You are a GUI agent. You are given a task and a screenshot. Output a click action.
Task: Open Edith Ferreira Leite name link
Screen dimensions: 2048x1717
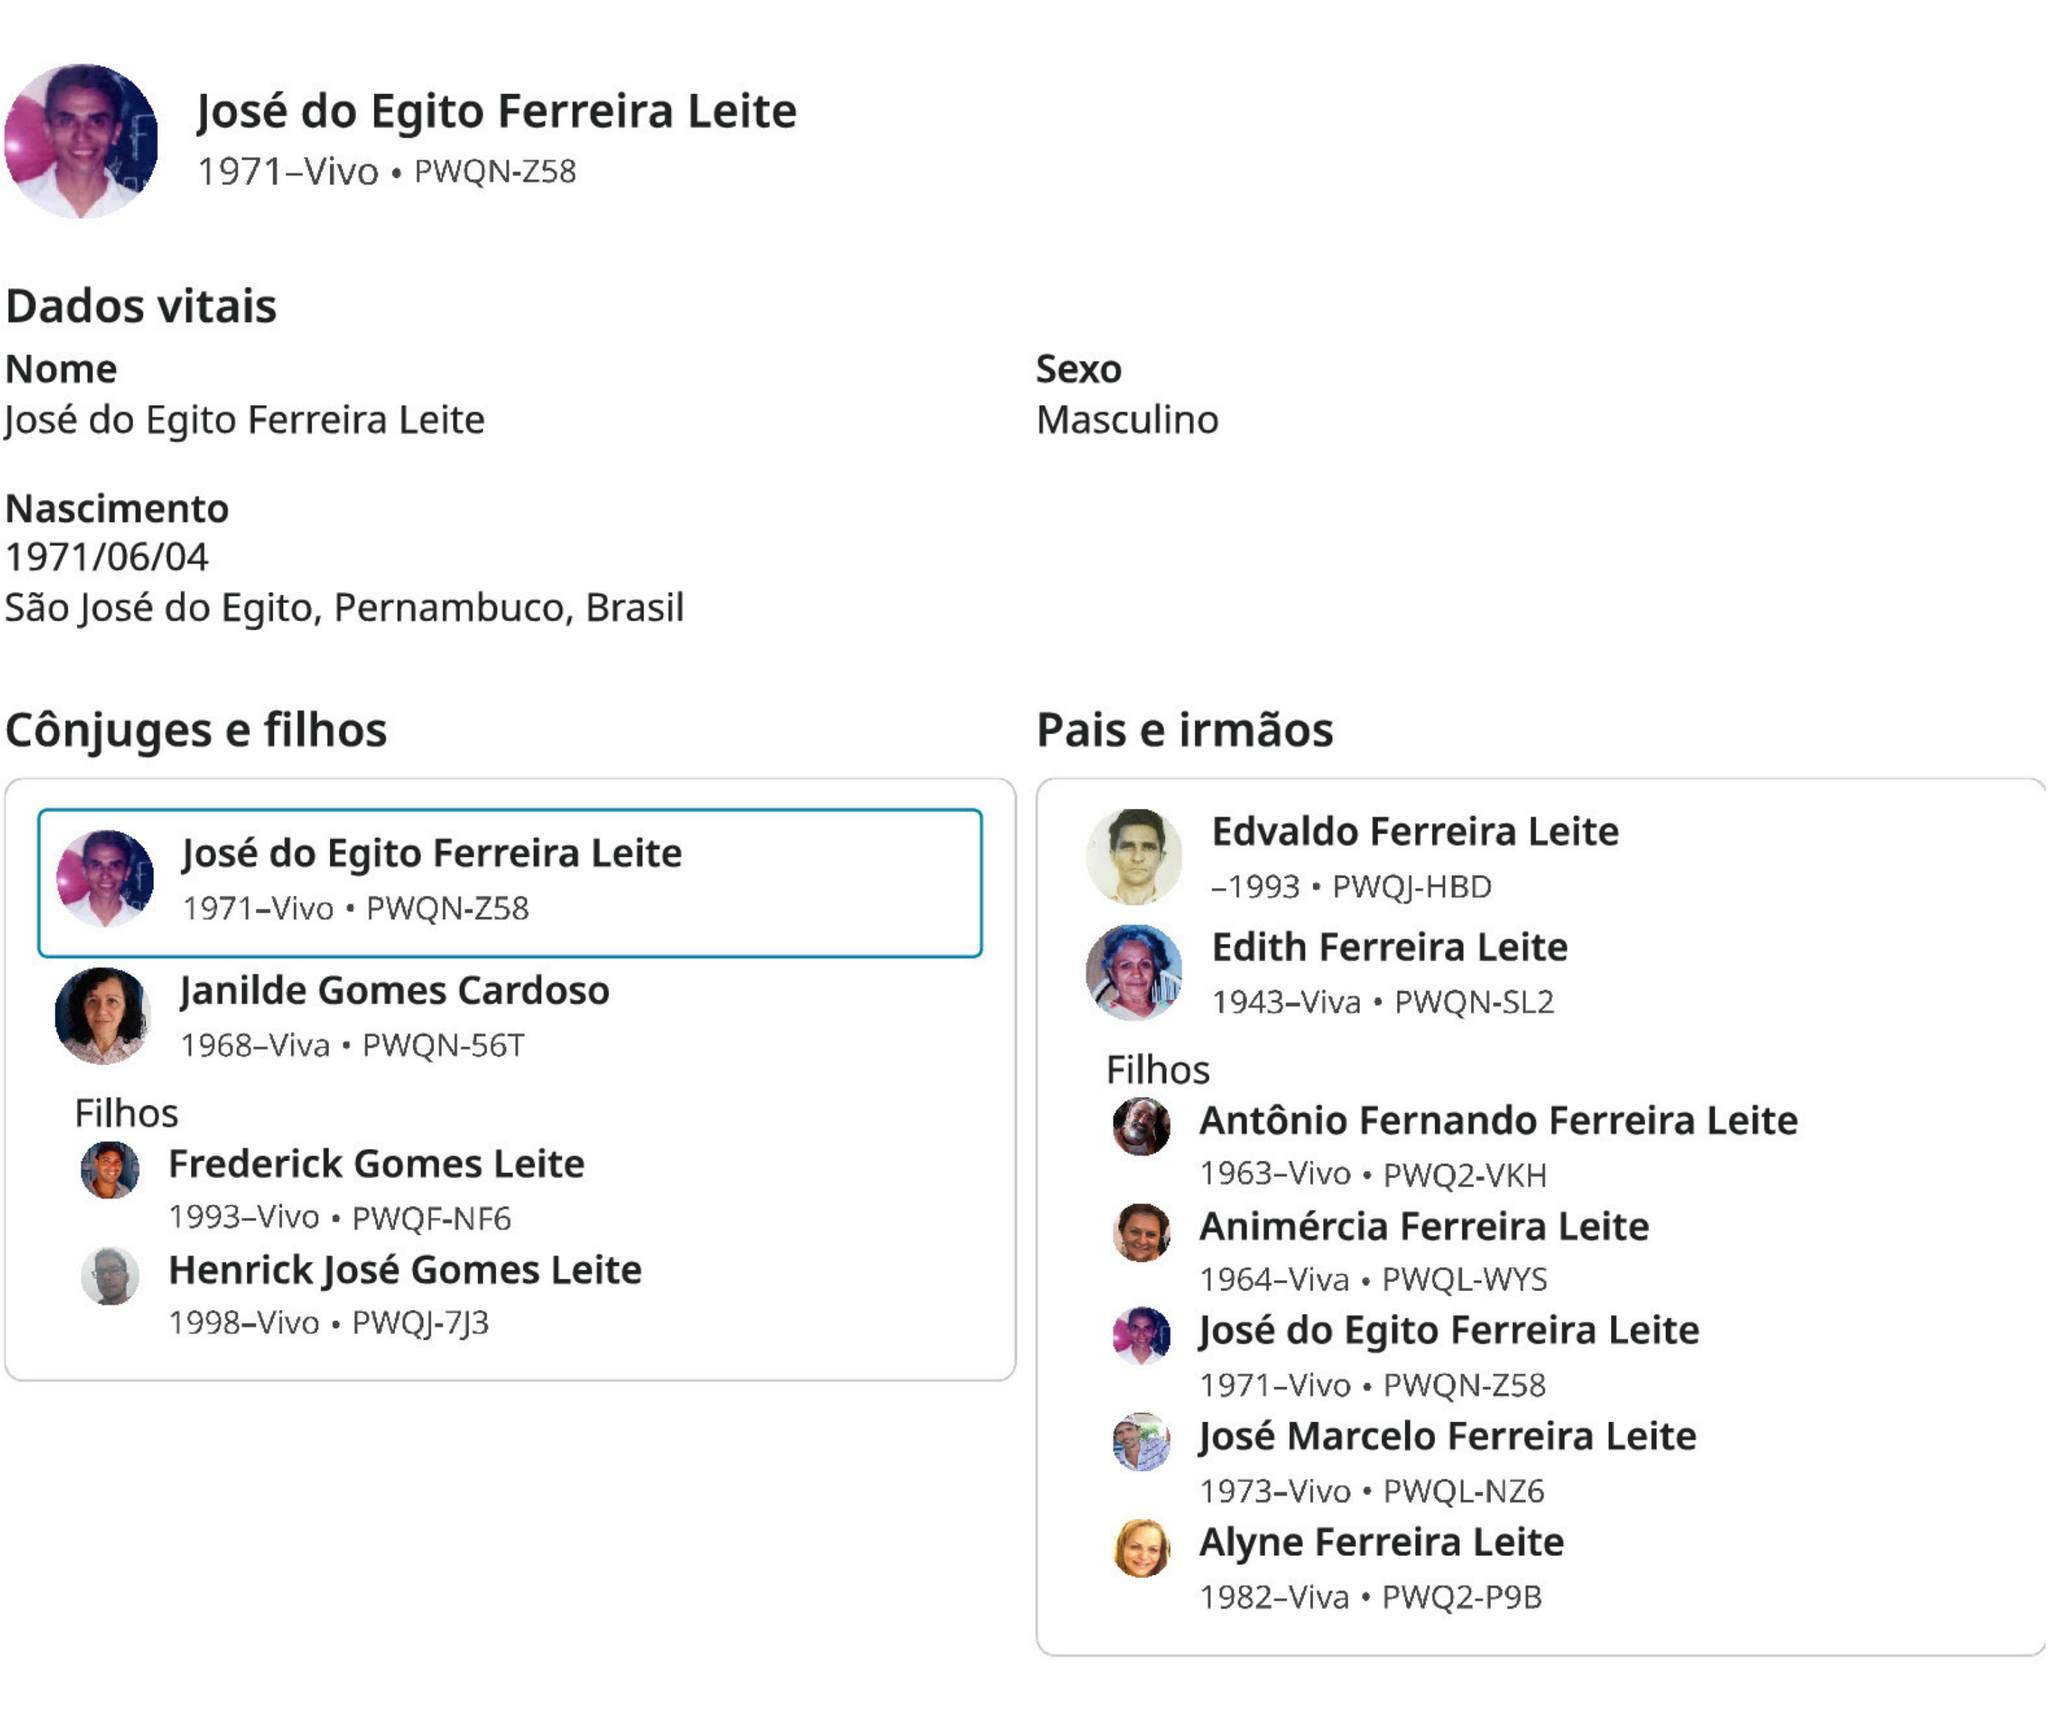[x=1390, y=947]
